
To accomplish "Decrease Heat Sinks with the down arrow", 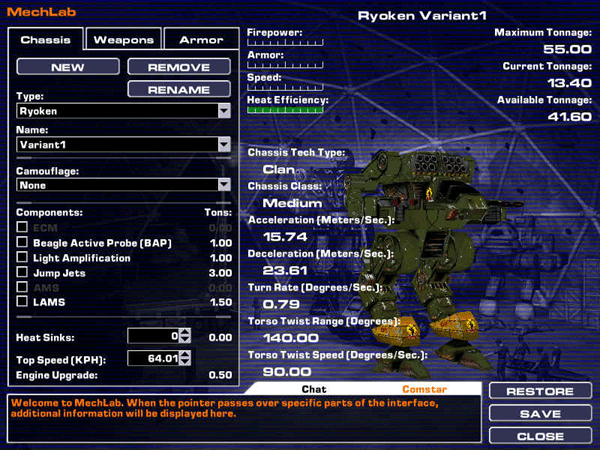I will point(185,340).
